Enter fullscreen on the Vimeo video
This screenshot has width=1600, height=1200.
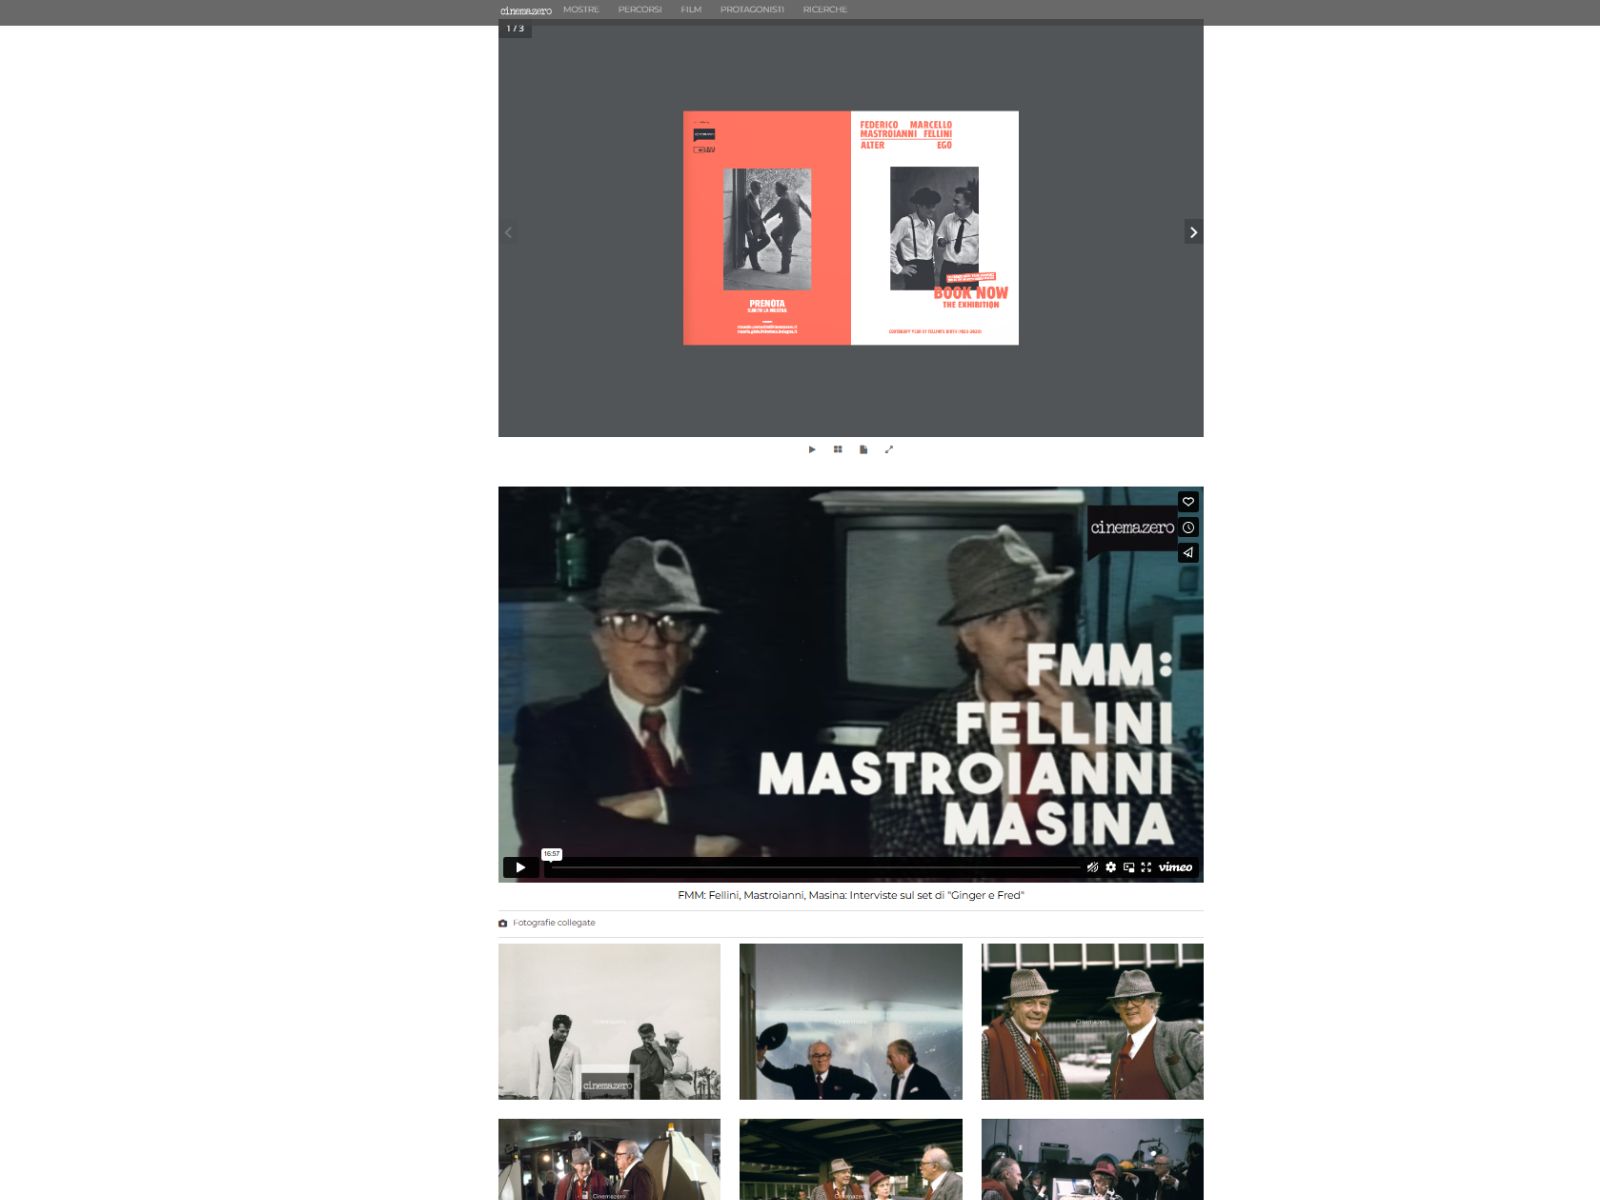click(1146, 867)
